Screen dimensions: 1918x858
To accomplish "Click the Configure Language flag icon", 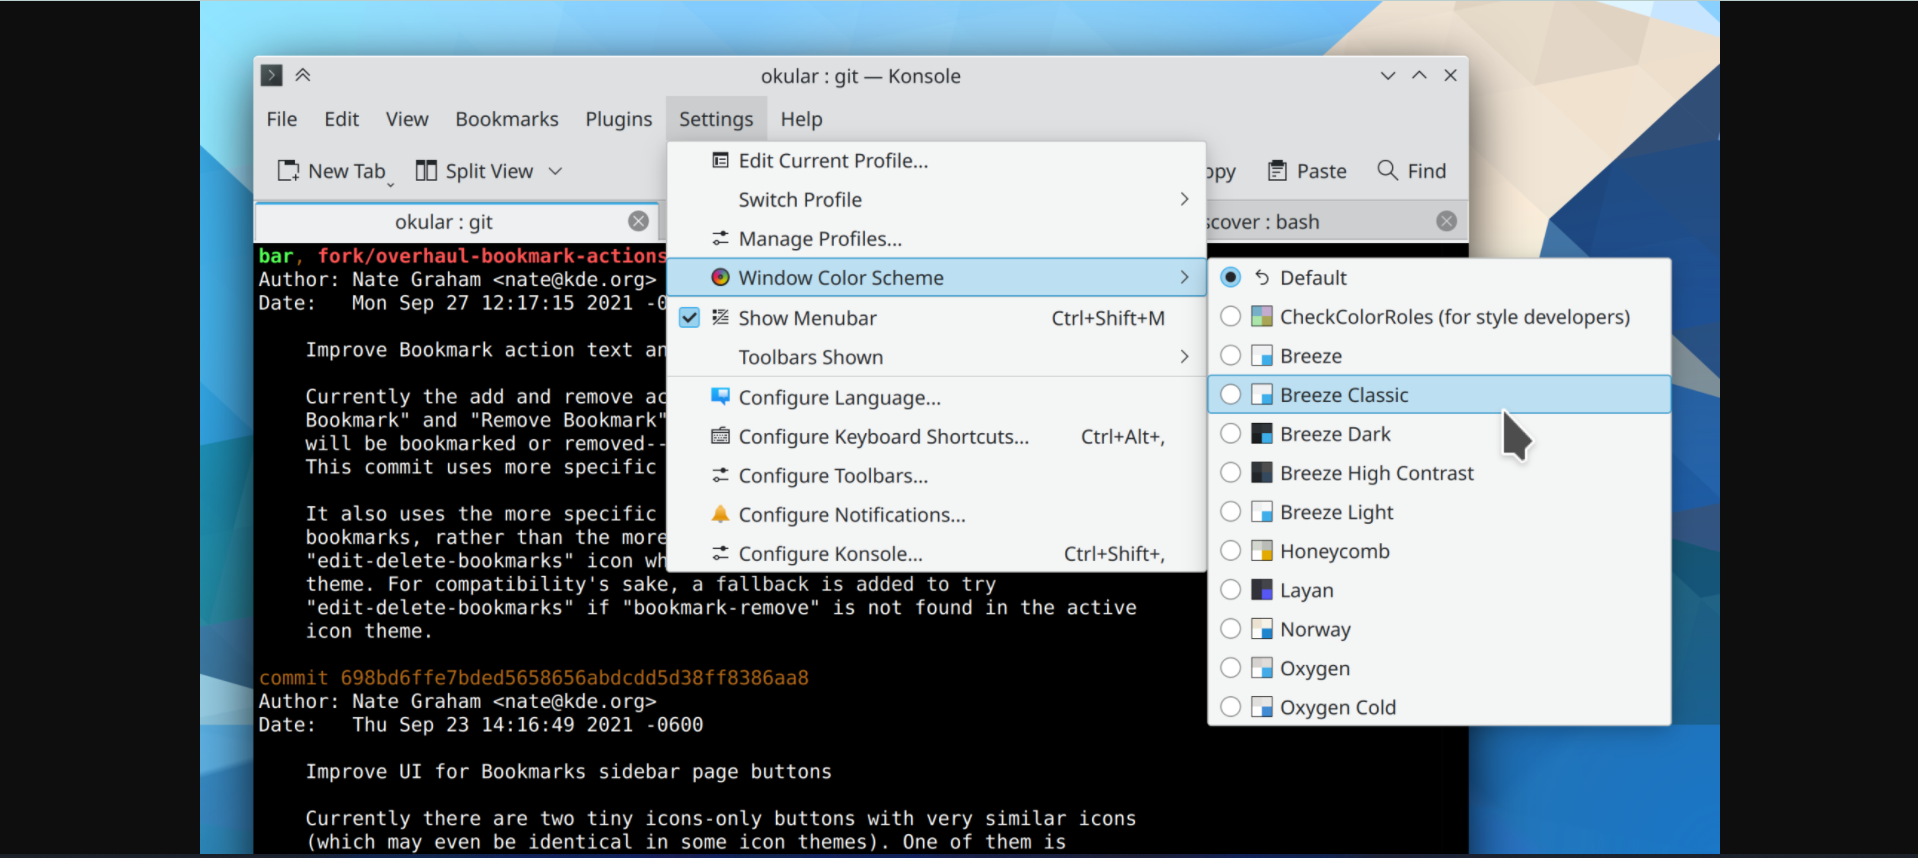I will 720,396.
